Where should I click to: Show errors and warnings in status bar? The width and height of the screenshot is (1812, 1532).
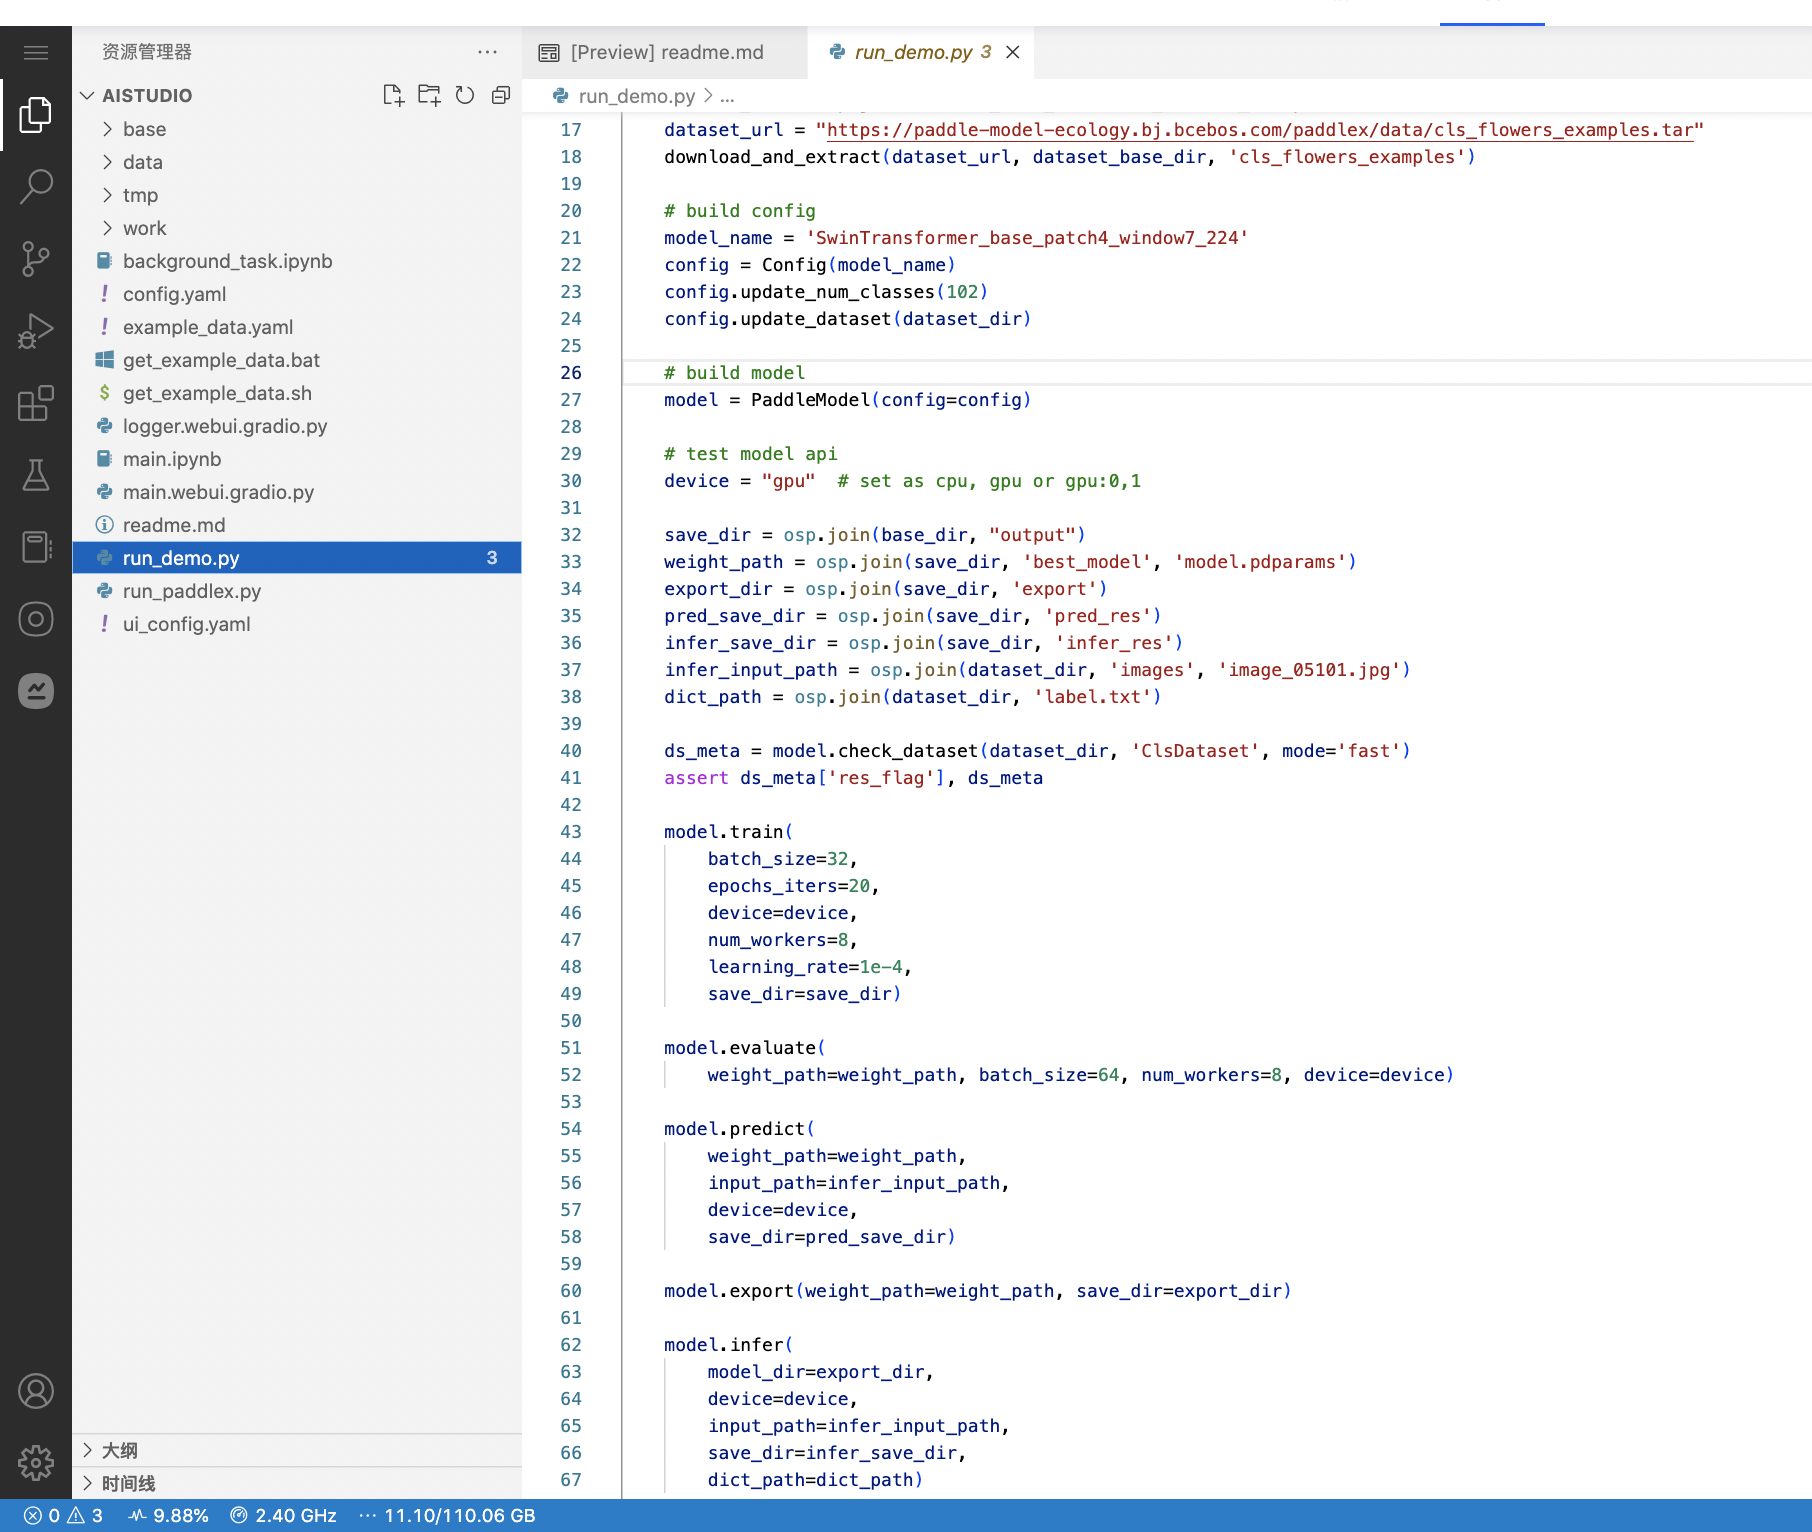coord(64,1515)
